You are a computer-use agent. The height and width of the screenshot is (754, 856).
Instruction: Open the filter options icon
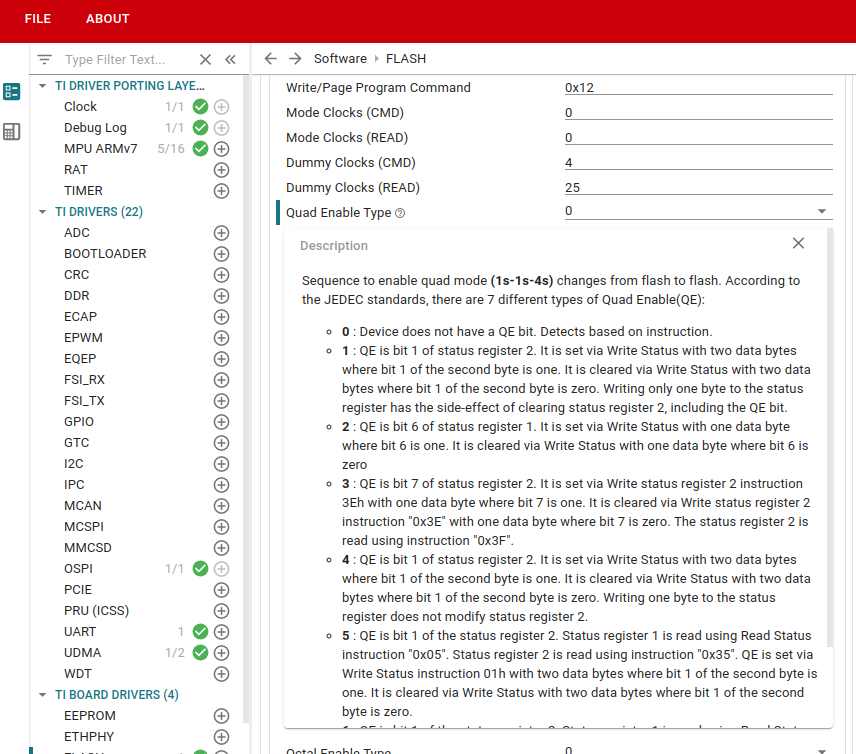[44, 60]
